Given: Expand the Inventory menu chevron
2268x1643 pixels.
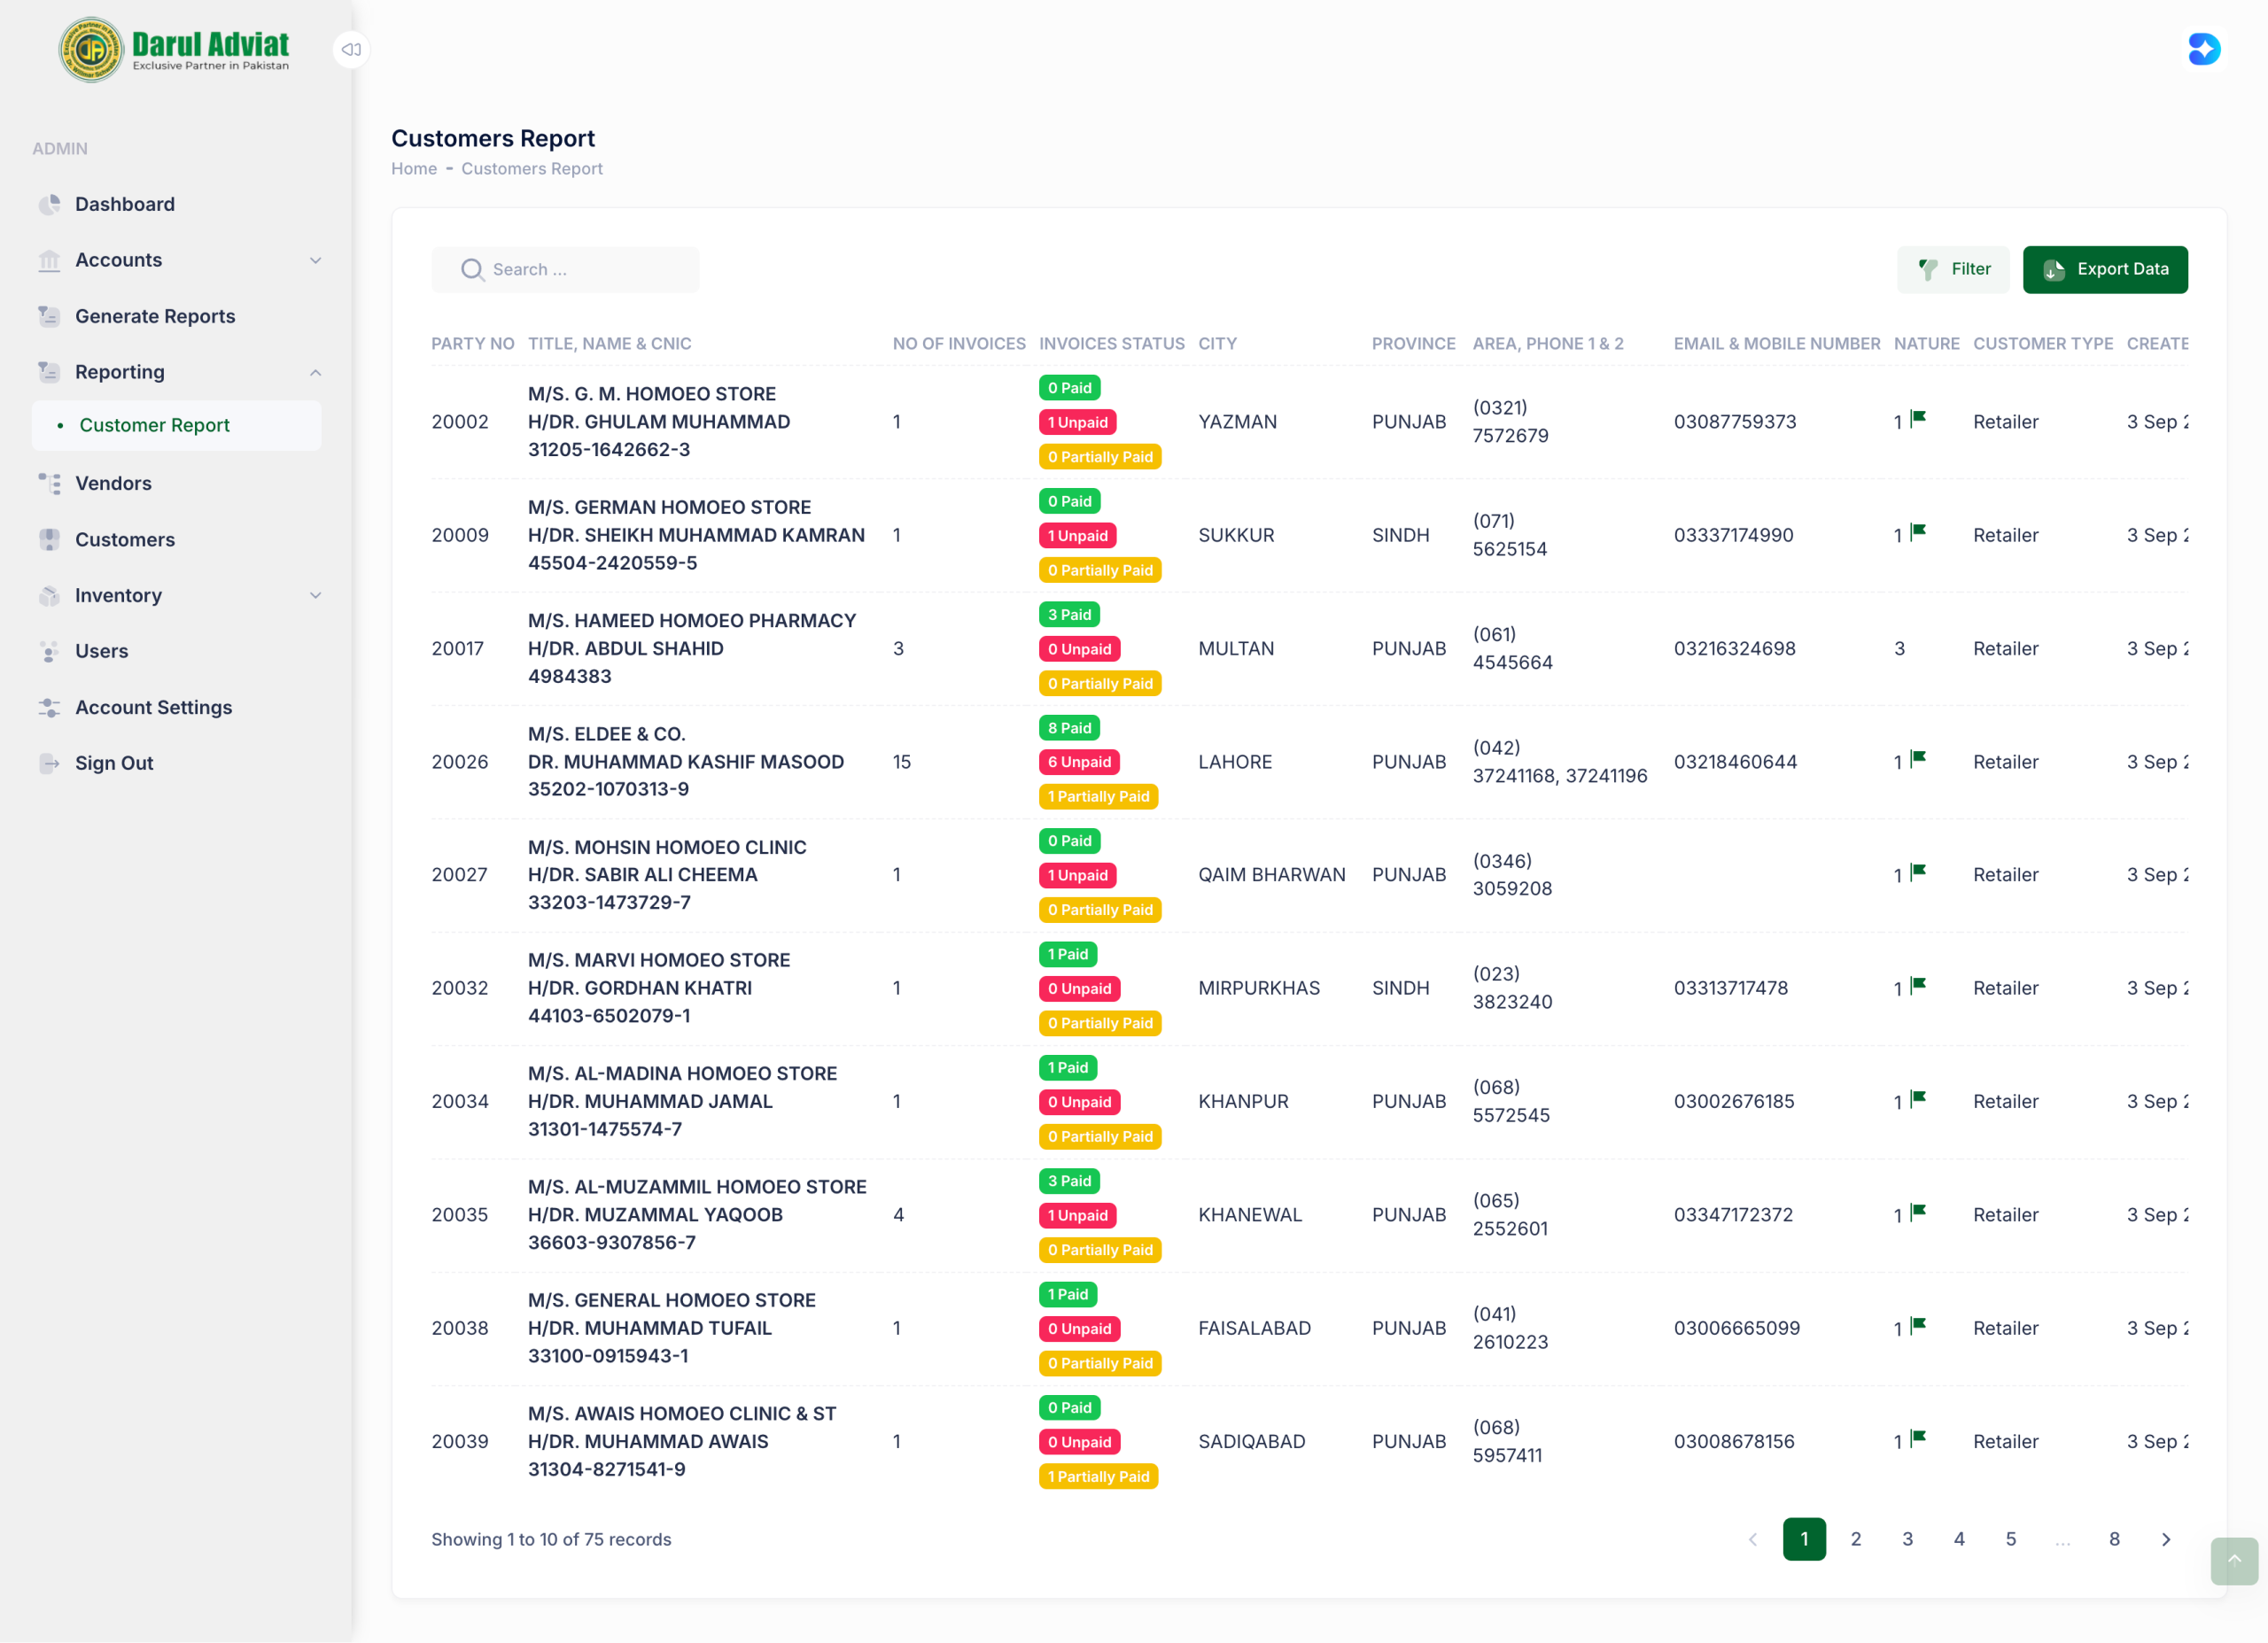Looking at the screenshot, I should pos(316,595).
